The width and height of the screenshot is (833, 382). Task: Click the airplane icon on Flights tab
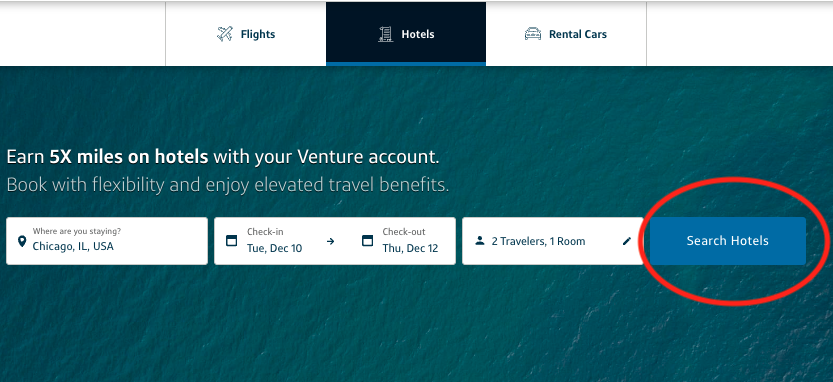coord(225,34)
